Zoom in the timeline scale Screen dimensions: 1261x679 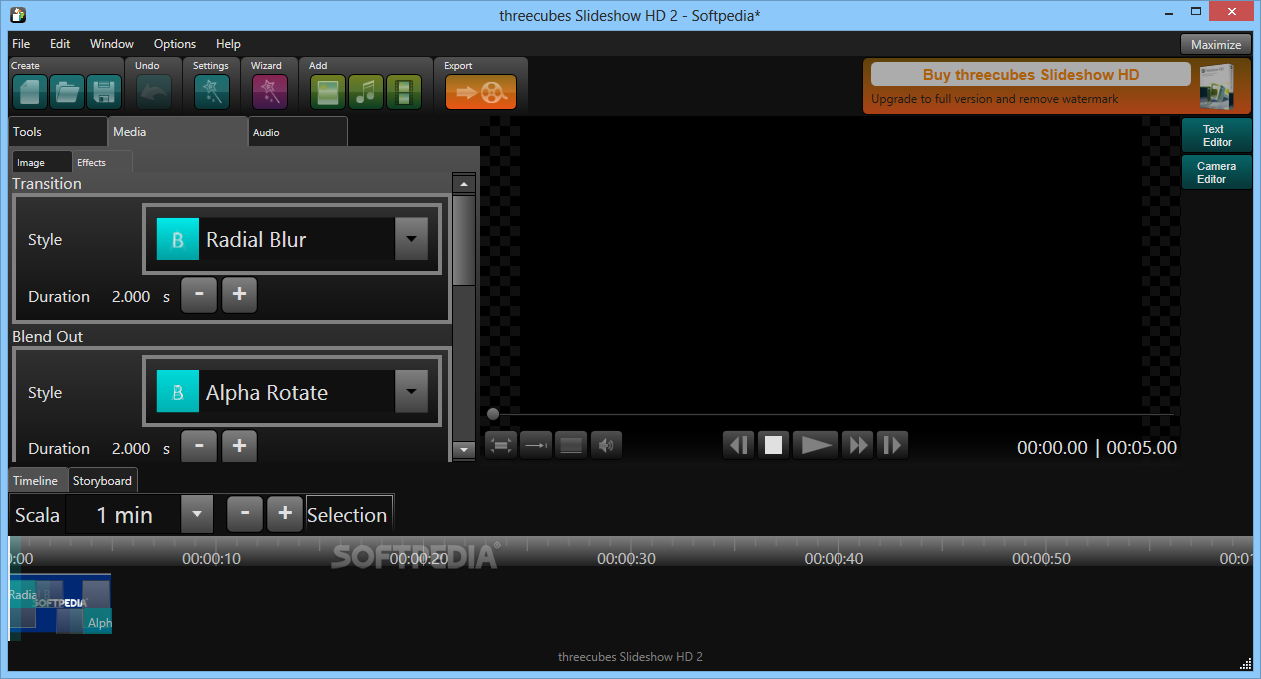pos(285,513)
